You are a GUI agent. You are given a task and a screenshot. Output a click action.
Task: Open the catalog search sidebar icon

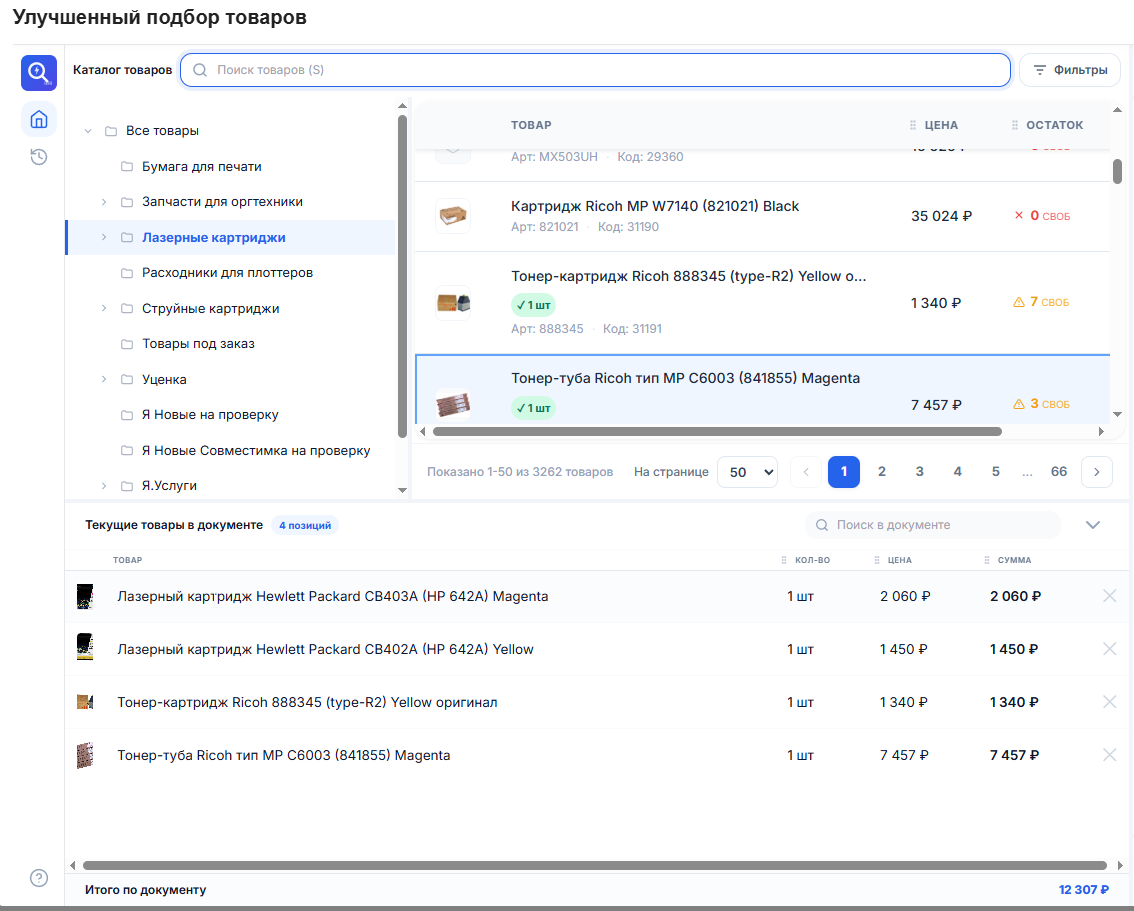point(38,72)
